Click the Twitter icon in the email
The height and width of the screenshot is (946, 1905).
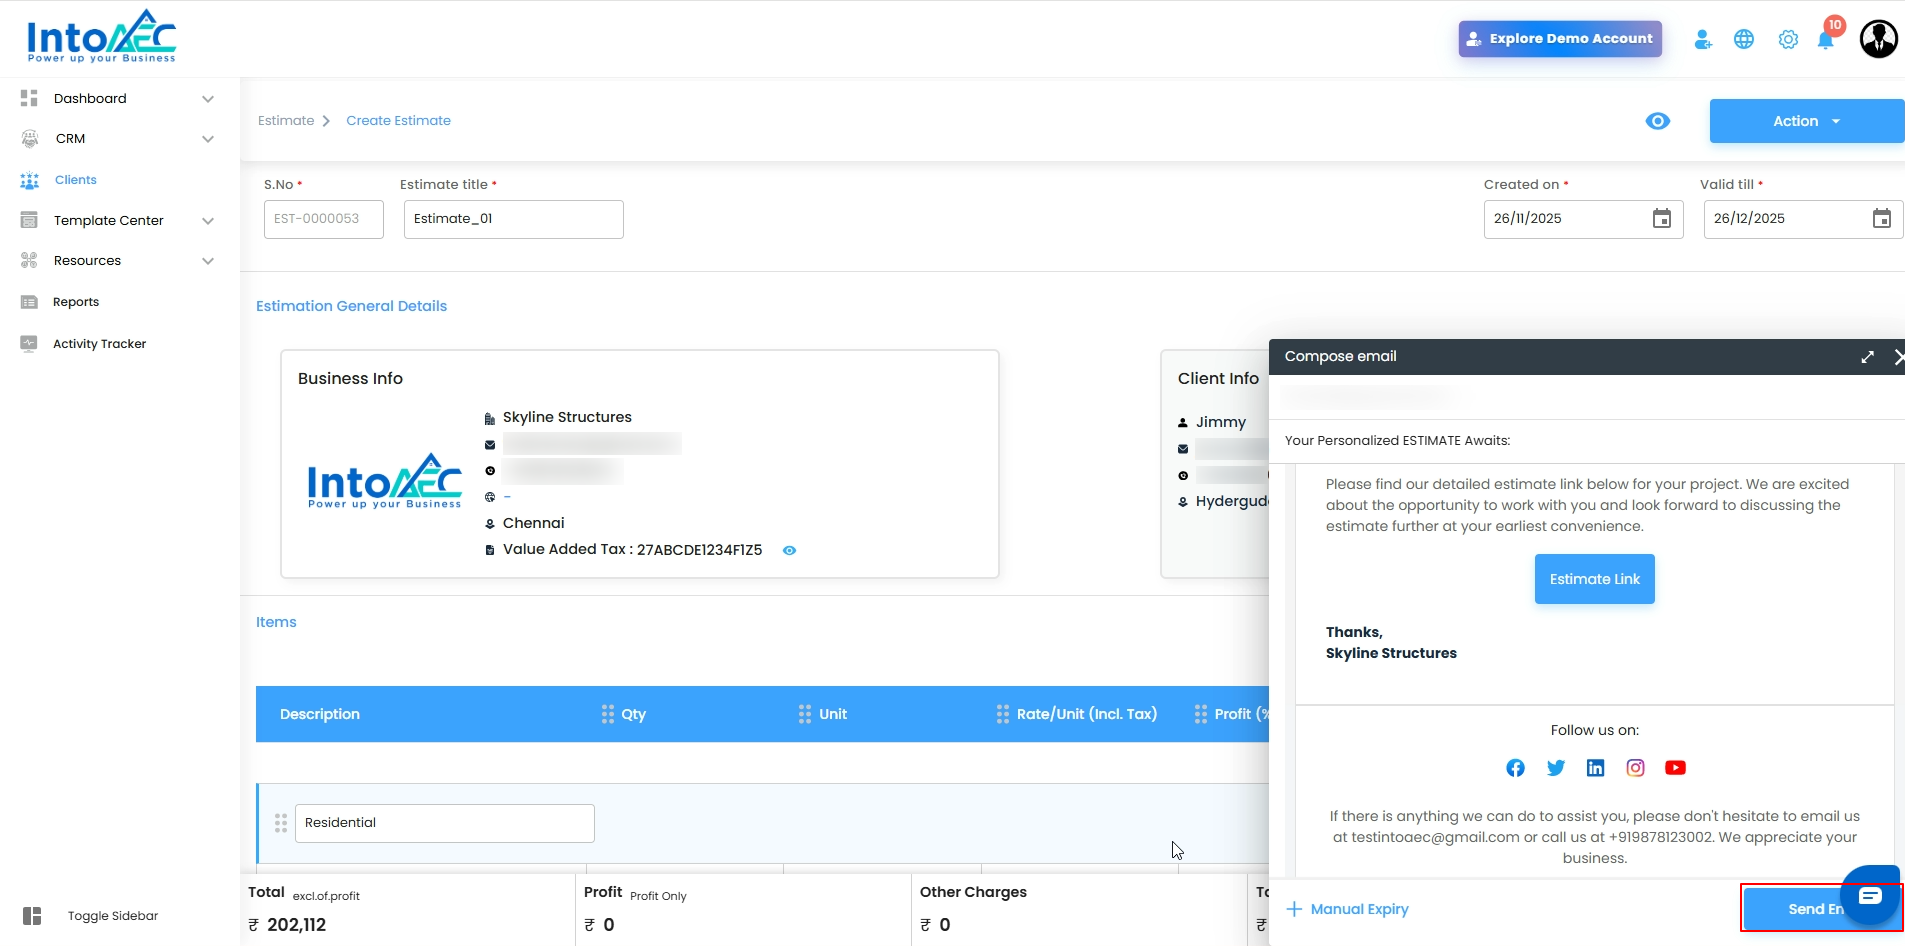tap(1556, 768)
